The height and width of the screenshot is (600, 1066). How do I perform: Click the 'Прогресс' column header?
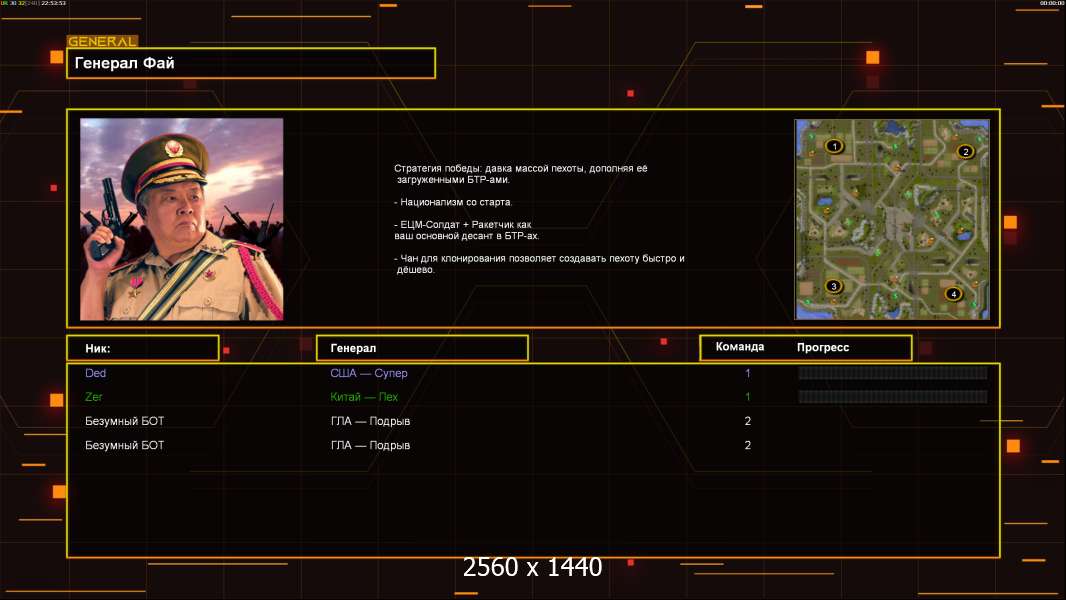pyautogui.click(x=823, y=347)
